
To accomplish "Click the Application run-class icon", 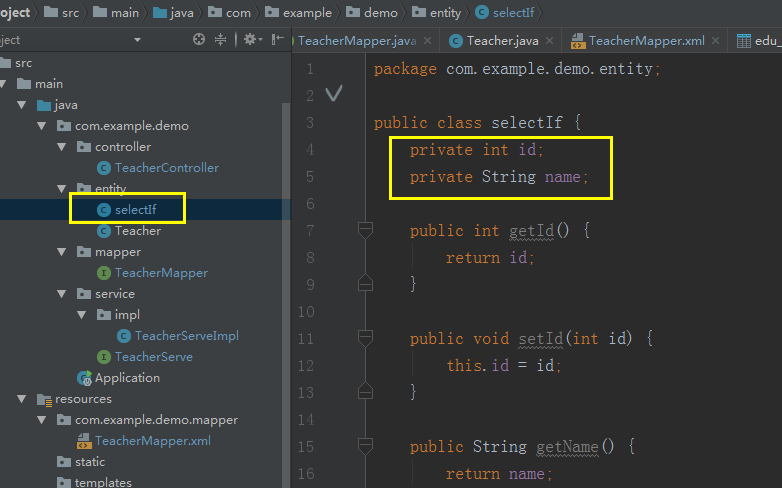I will click(84, 378).
